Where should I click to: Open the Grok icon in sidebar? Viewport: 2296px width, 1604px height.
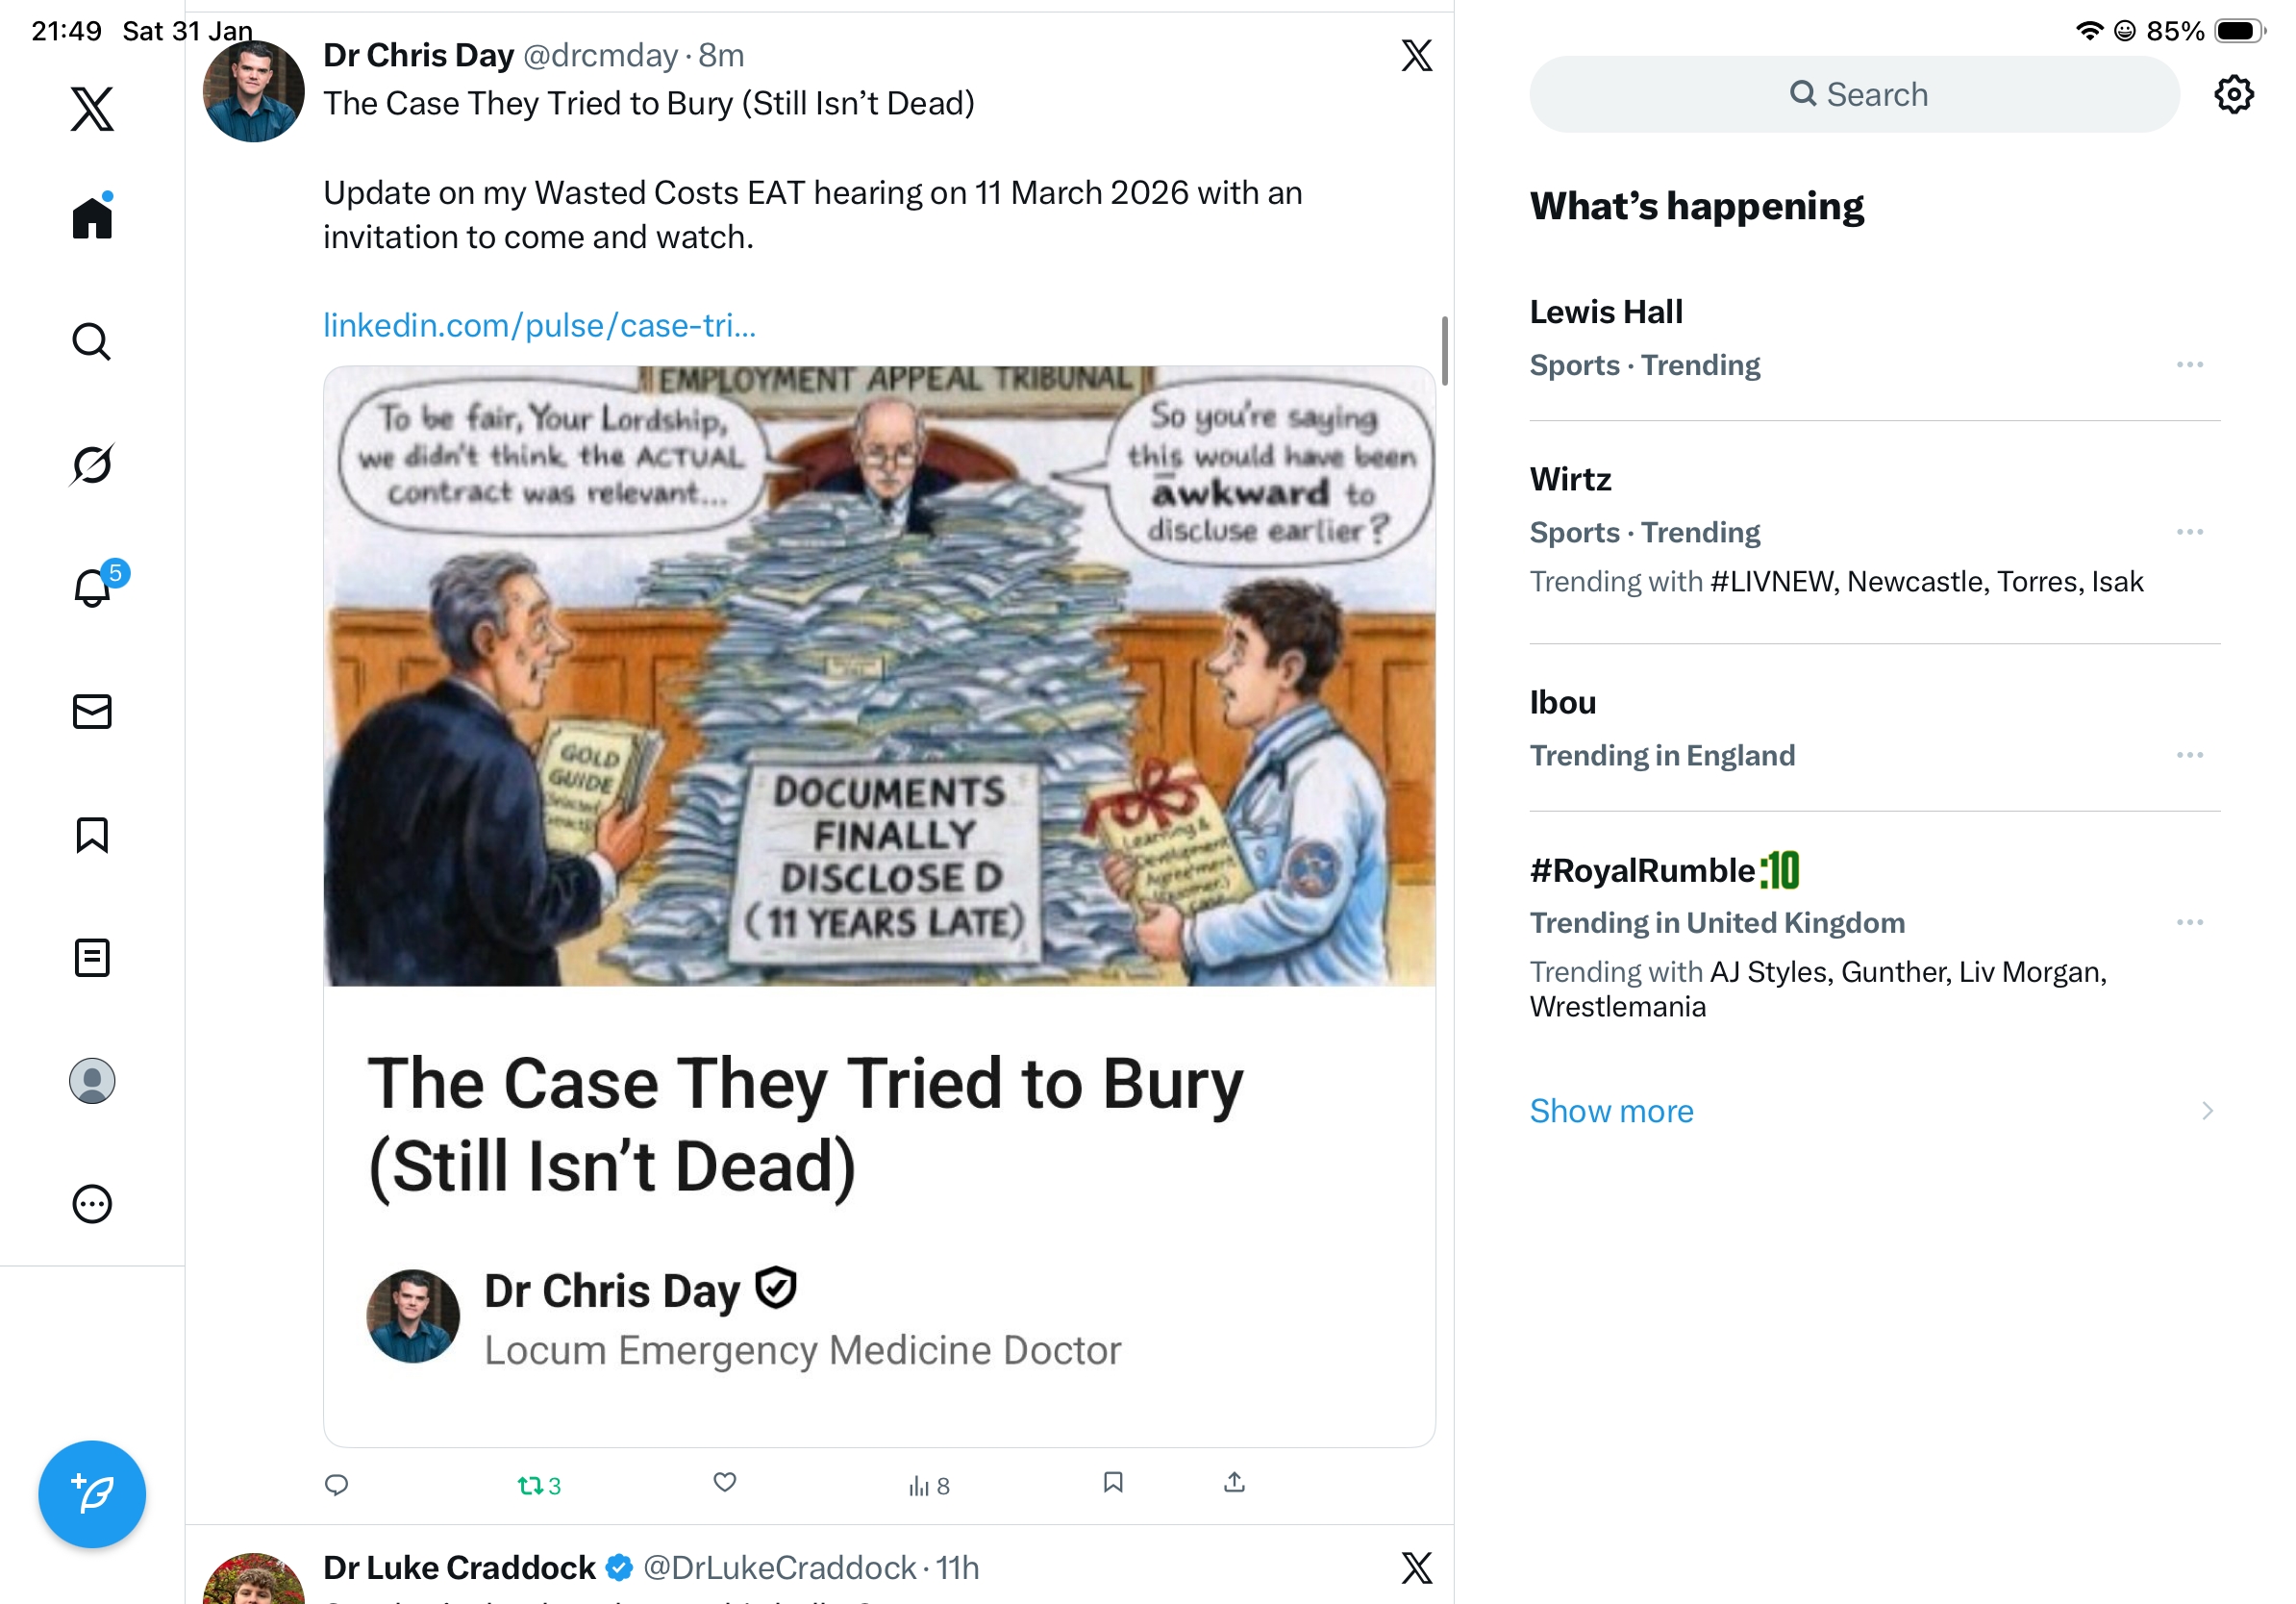[x=92, y=464]
